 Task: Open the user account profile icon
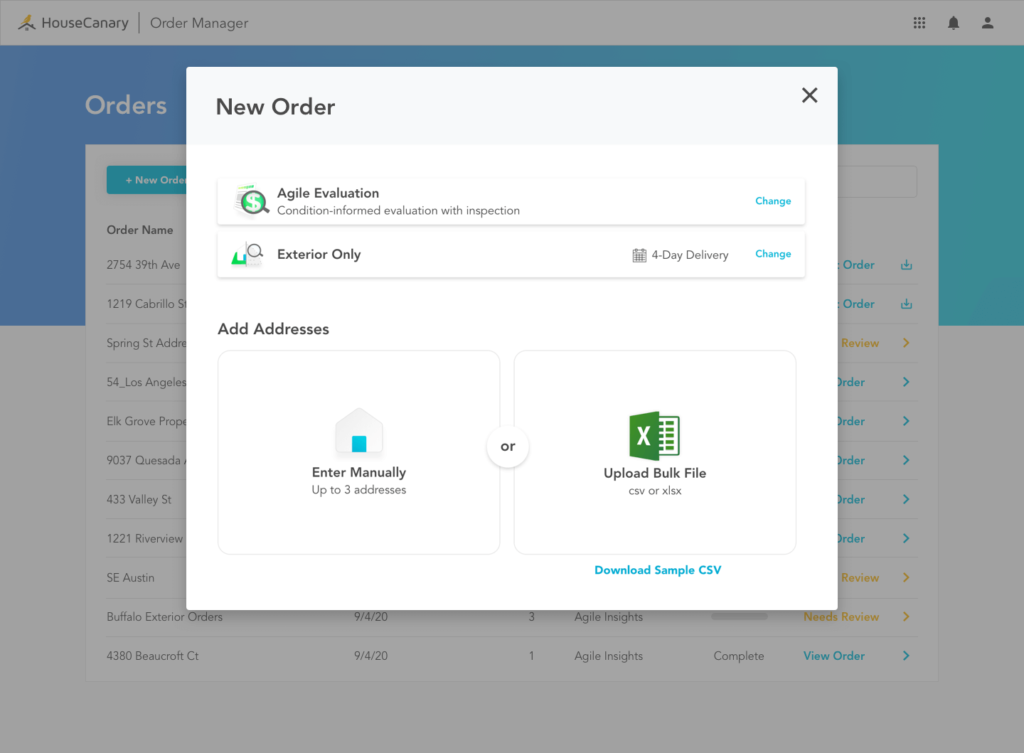[x=987, y=23]
